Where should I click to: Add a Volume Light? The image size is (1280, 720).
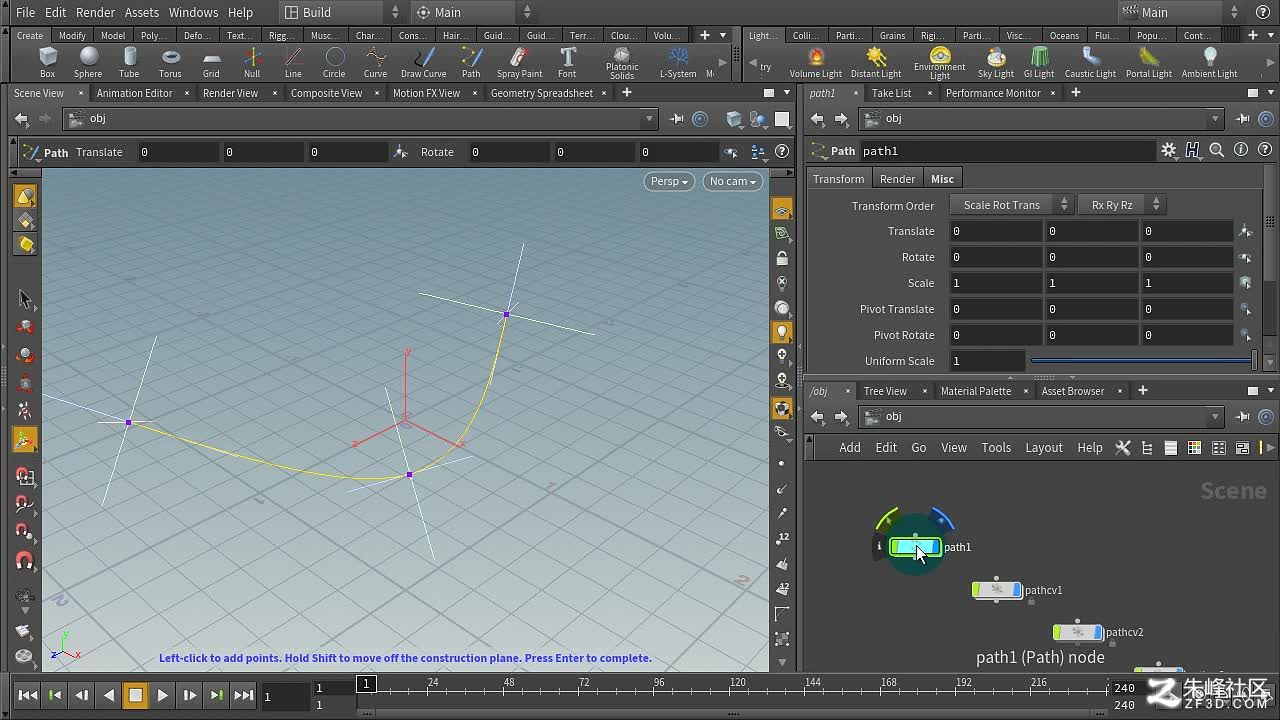click(816, 63)
